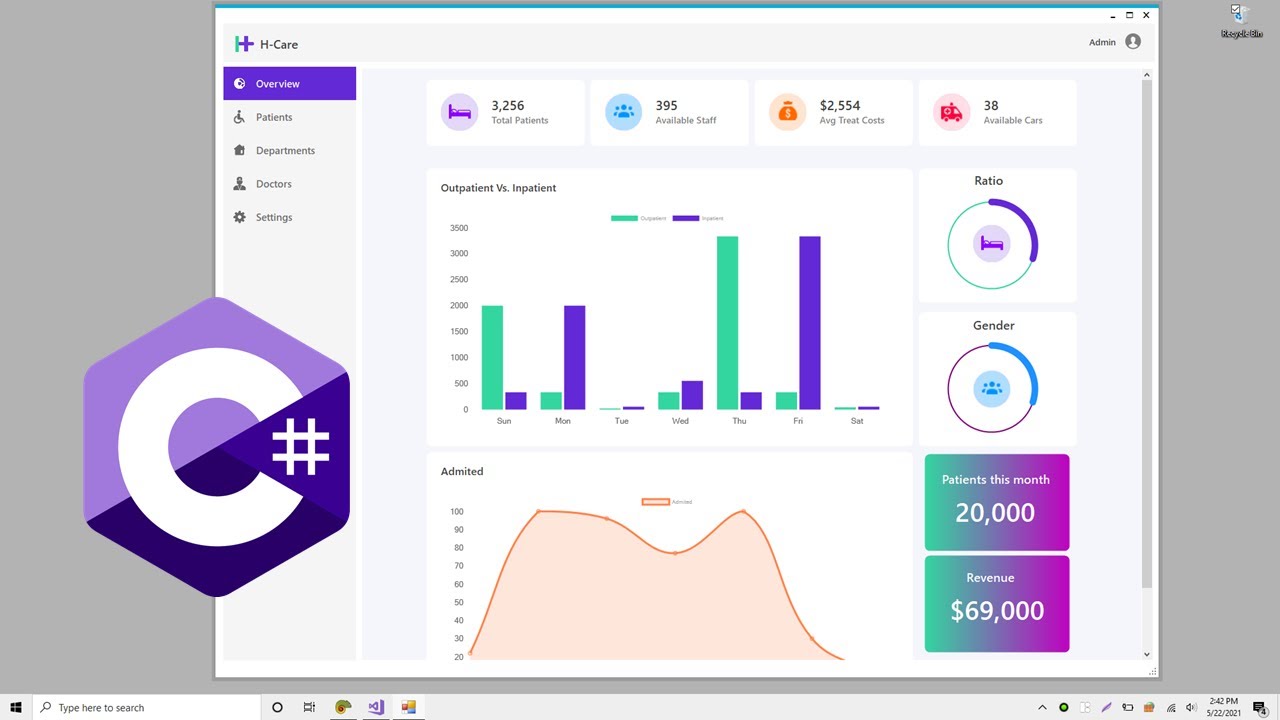Click the 38 Available Cars value
The height and width of the screenshot is (720, 1280).
991,105
